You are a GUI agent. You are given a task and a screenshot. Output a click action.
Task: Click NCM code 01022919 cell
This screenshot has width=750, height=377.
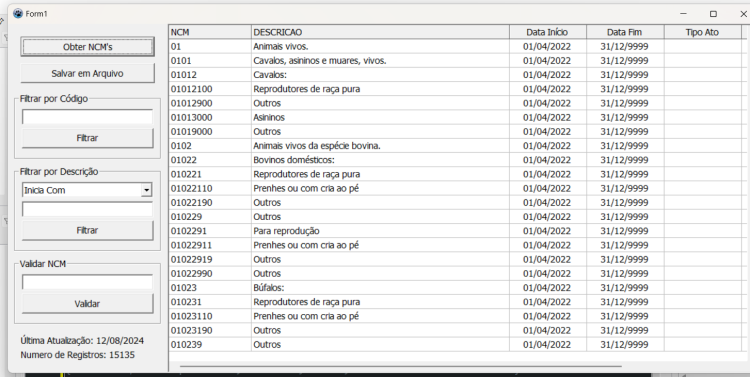pyautogui.click(x=210, y=259)
